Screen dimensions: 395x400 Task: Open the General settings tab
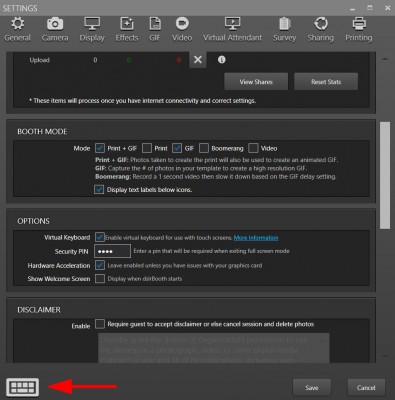coord(17,30)
